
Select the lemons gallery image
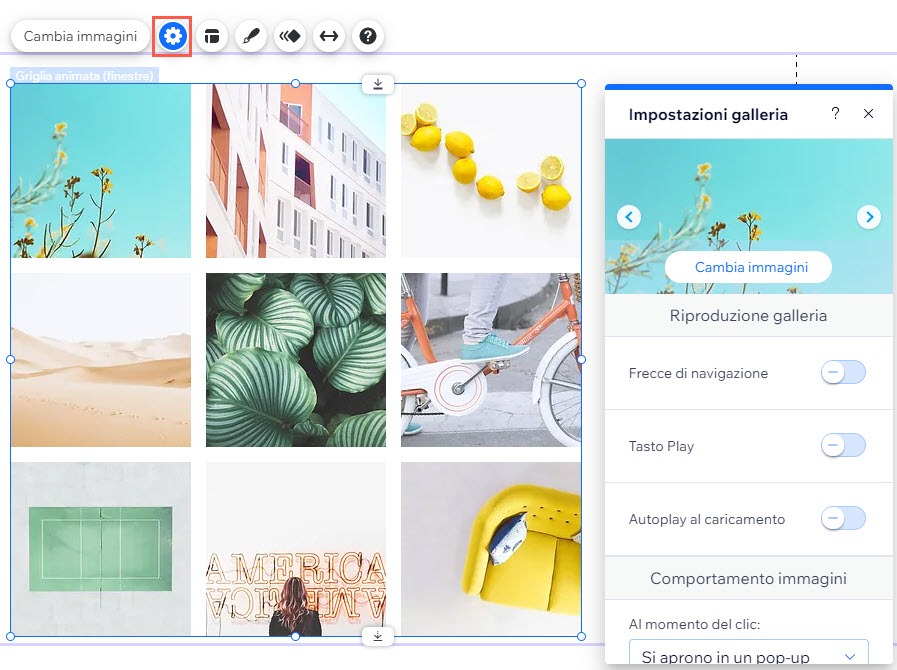(x=491, y=171)
